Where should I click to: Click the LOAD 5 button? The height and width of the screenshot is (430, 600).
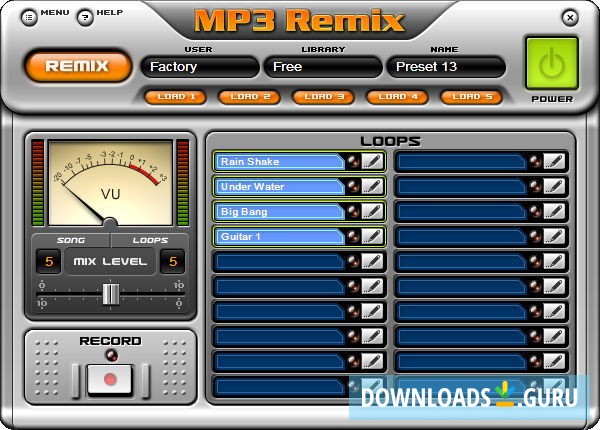click(x=471, y=97)
